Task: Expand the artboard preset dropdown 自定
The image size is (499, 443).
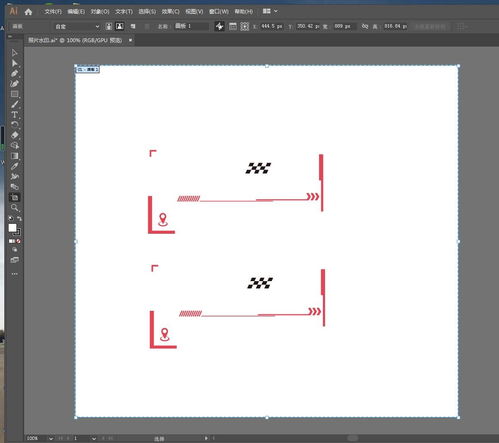Action: [77, 26]
